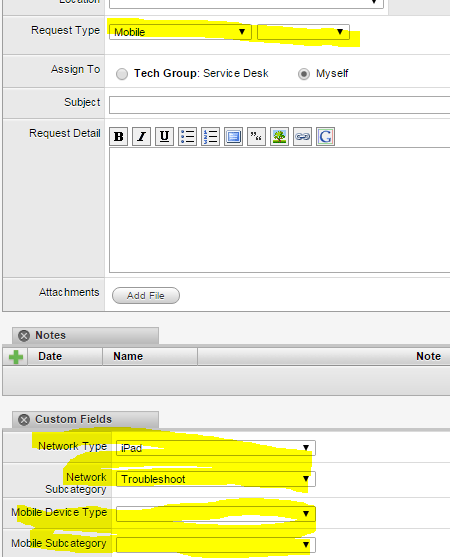The width and height of the screenshot is (450, 558).
Task: Collapse the Custom Fields section x icon
Action: (x=24, y=420)
